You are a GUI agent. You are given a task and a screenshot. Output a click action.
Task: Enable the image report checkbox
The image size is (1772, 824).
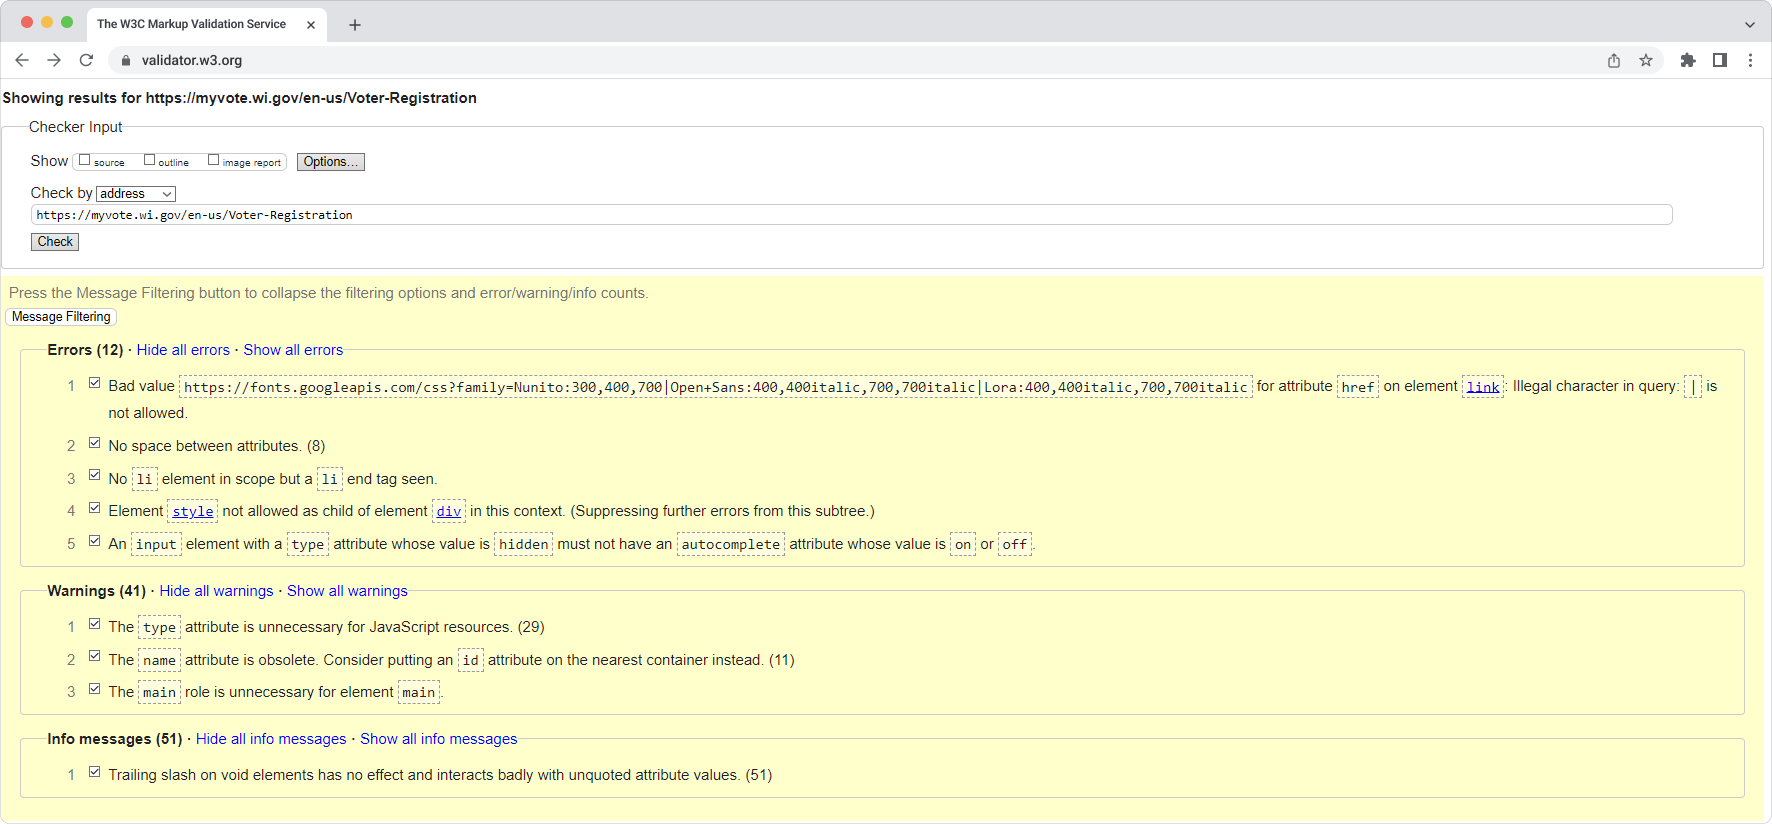(x=213, y=160)
